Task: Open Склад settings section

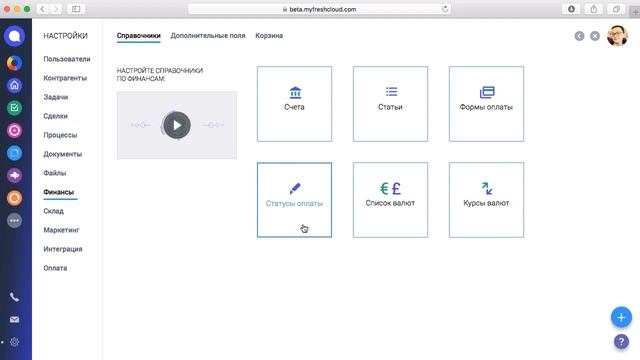Action: pyautogui.click(x=53, y=211)
